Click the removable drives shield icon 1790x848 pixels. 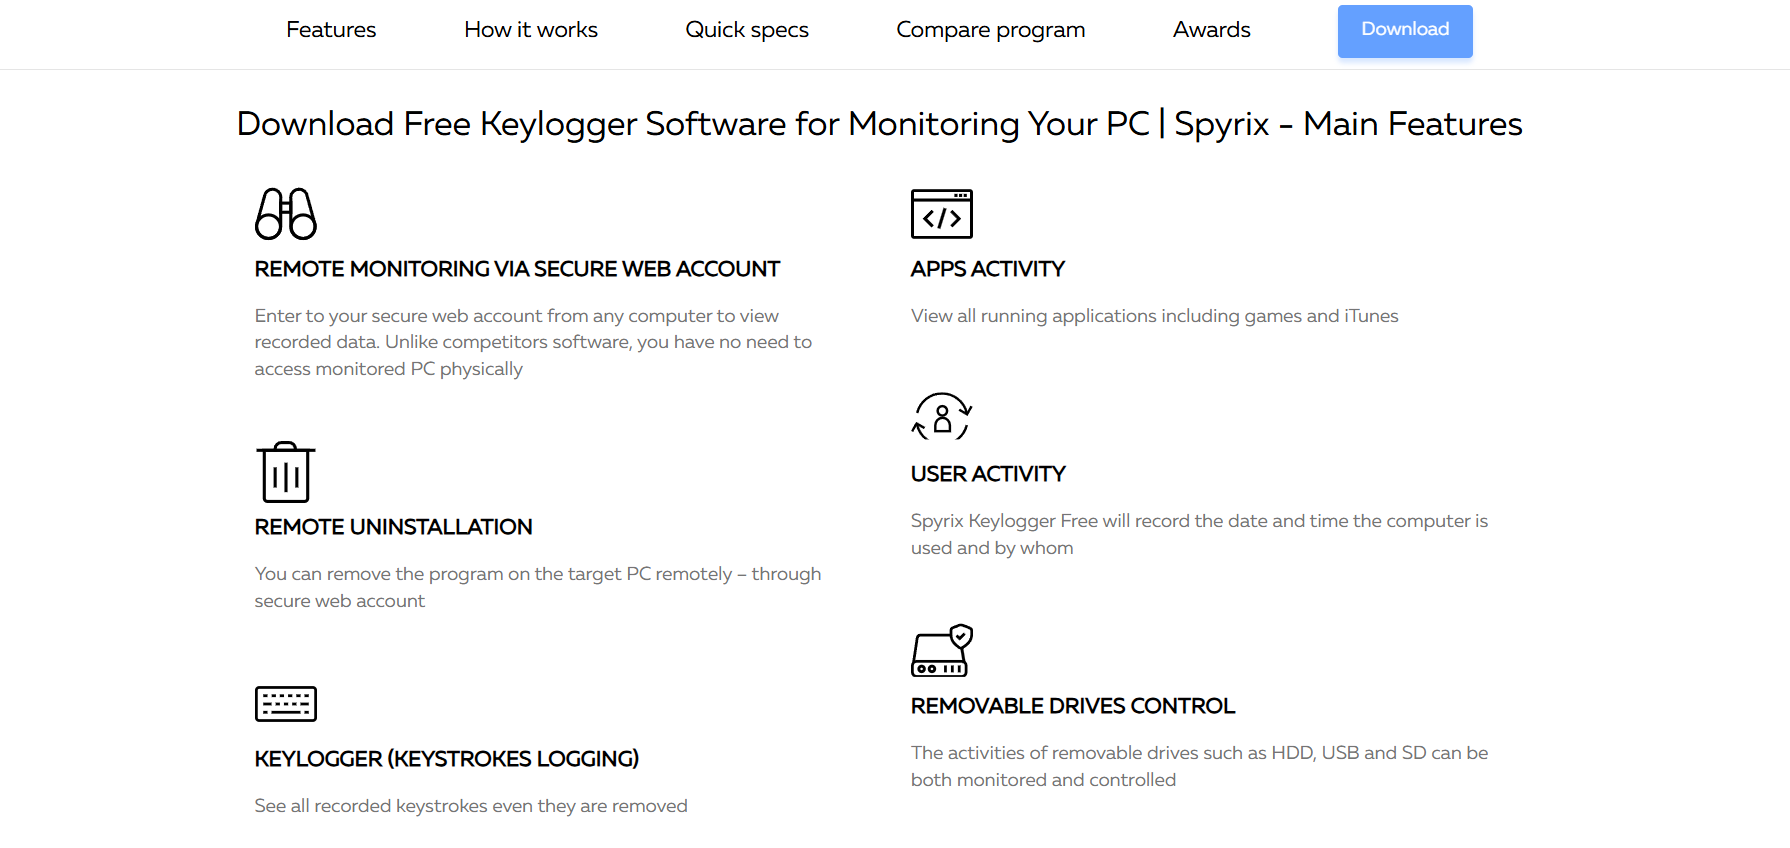click(x=942, y=651)
